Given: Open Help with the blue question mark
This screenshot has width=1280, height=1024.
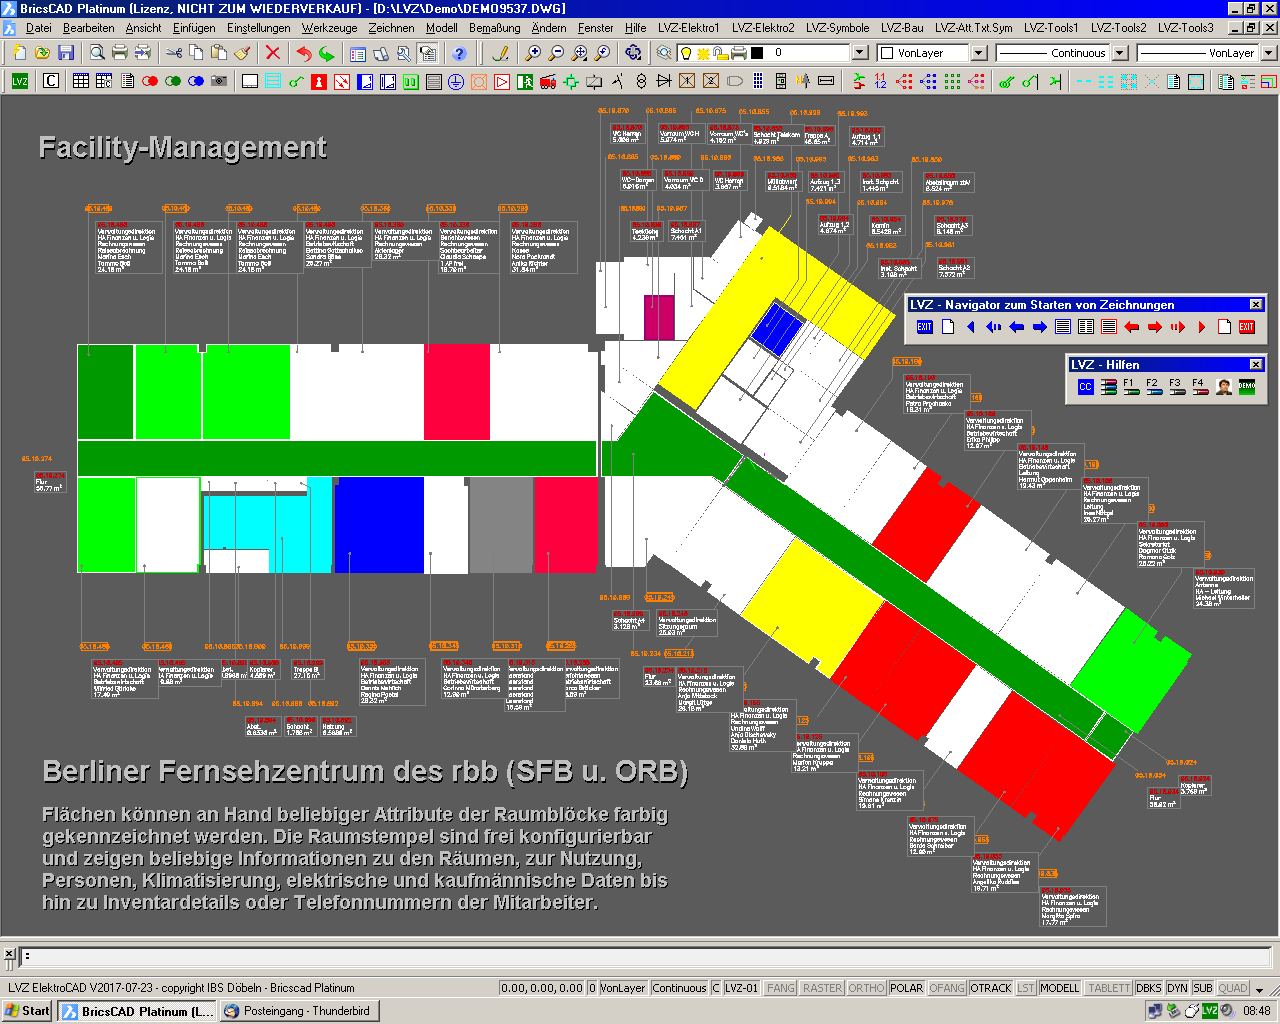Looking at the screenshot, I should click(x=459, y=53).
